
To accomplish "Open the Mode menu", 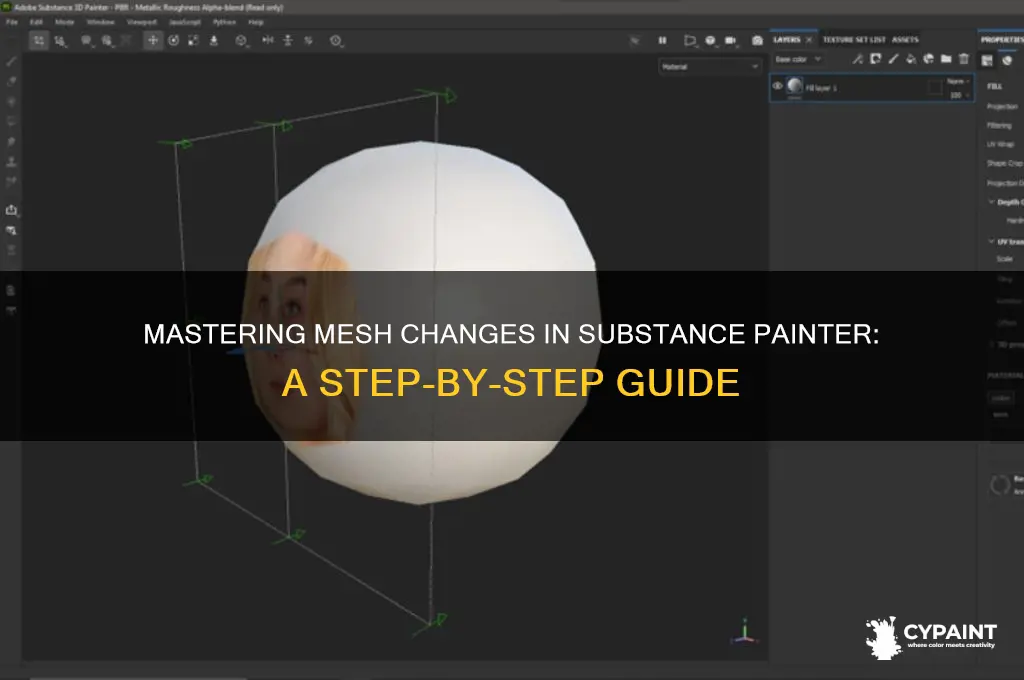I will coord(65,22).
